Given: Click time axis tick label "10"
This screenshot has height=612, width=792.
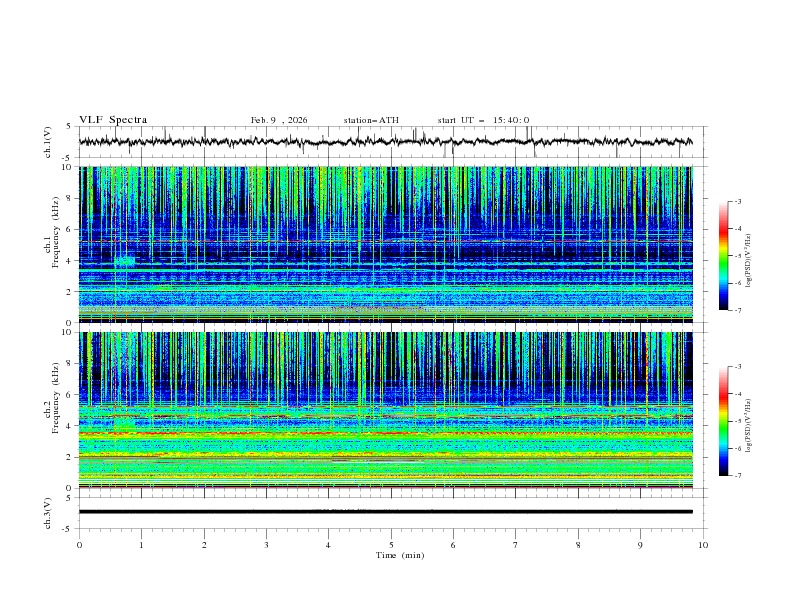Looking at the screenshot, I should tap(703, 545).
